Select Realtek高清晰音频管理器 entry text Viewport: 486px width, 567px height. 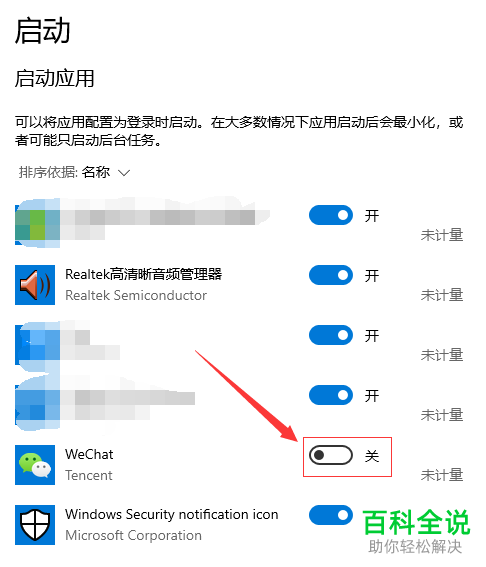tap(143, 274)
